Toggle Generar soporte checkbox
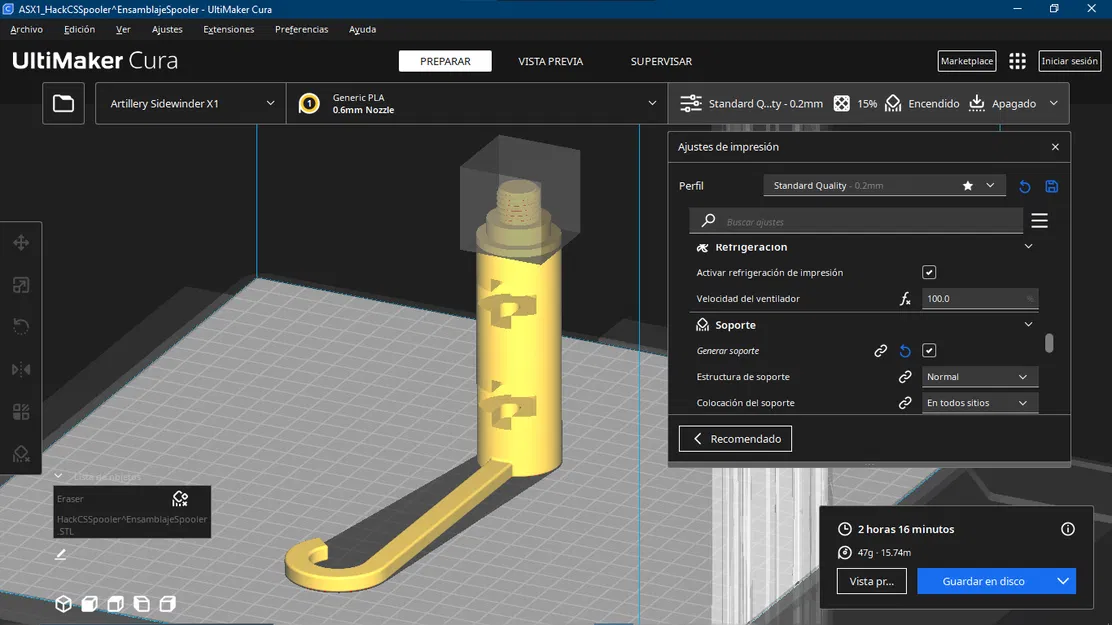The height and width of the screenshot is (625, 1112). [x=929, y=350]
